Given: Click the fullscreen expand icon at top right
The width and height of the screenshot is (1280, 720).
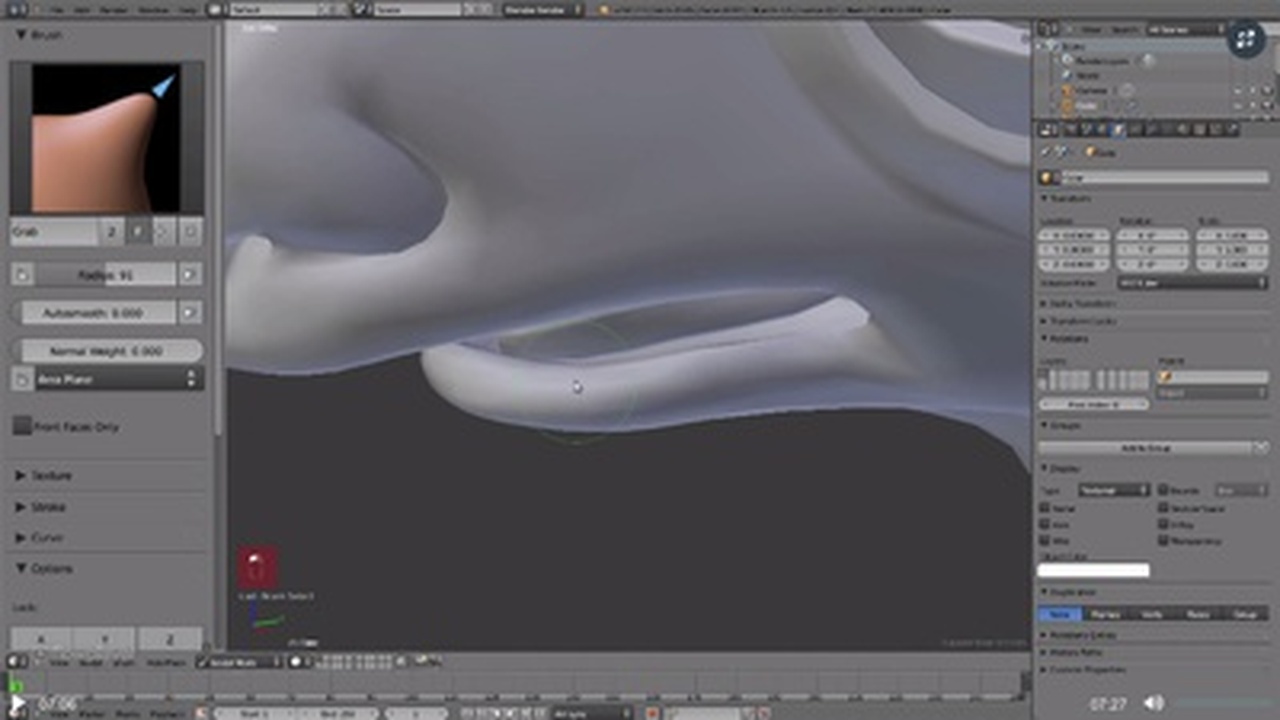Looking at the screenshot, I should (x=1246, y=40).
